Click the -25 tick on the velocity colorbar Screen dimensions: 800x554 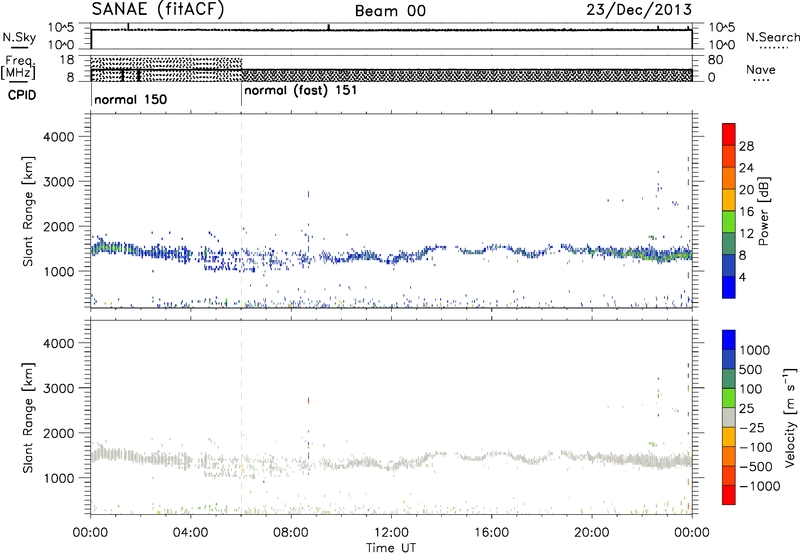[x=753, y=428]
